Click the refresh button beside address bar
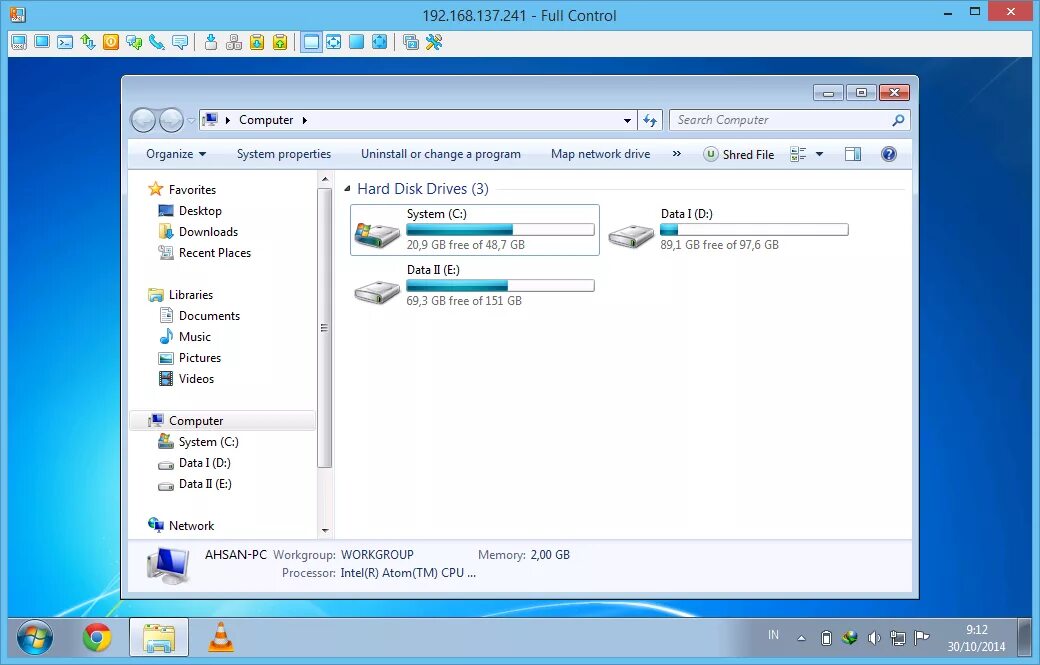Screen dimensions: 1040x665 (649, 121)
